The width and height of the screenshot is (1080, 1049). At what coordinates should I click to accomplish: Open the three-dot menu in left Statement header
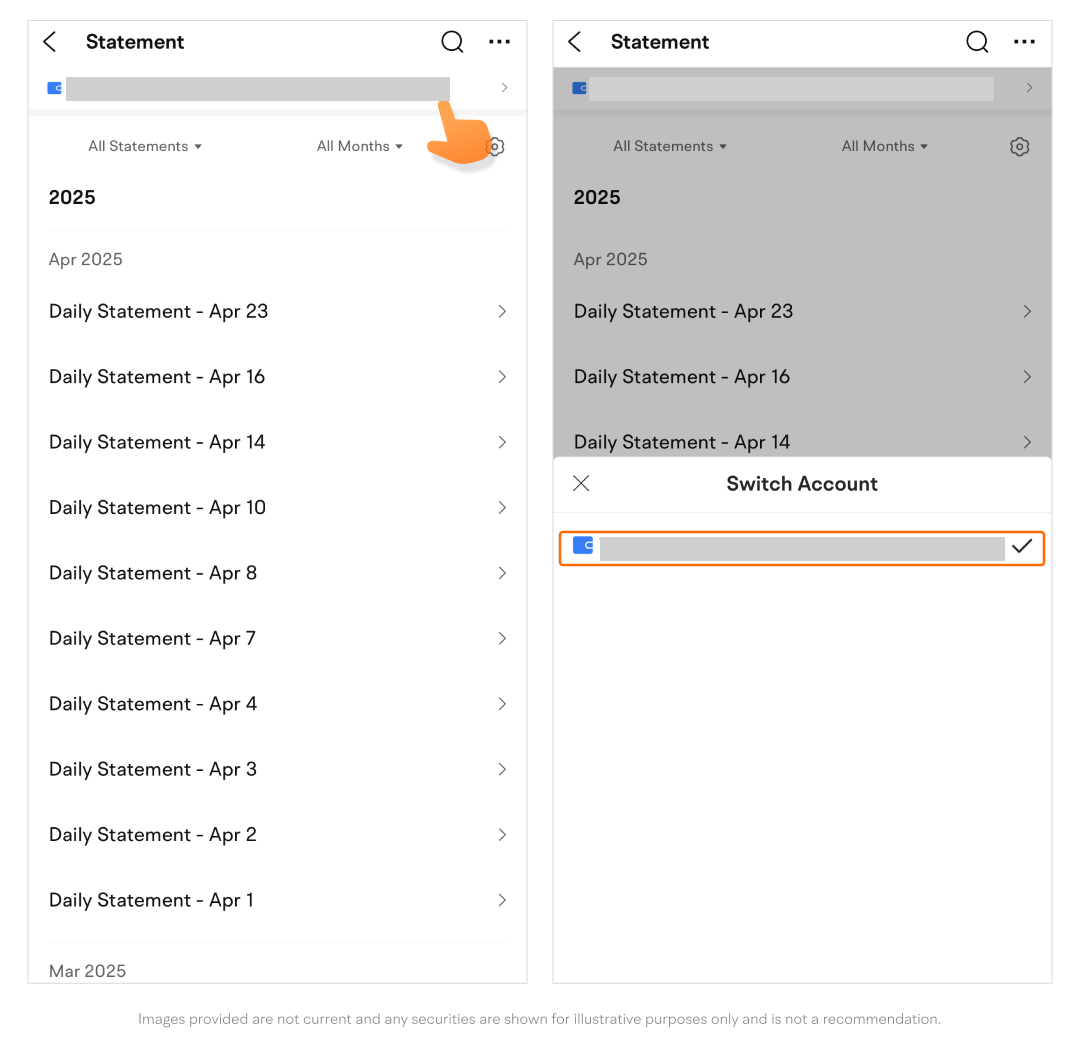pyautogui.click(x=499, y=42)
